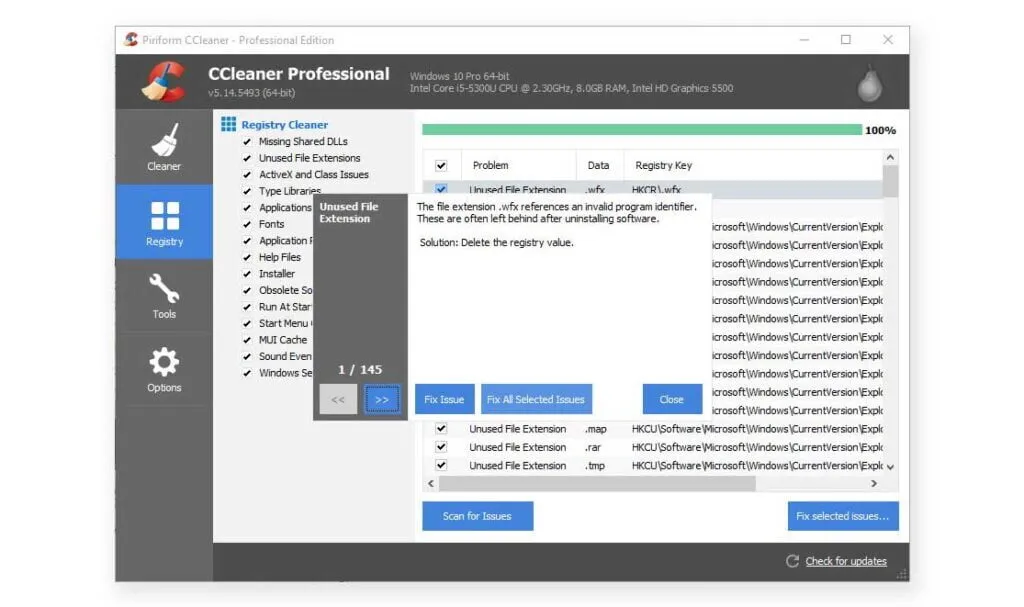Click the '1 / 145' issue counter
This screenshot has width=1024, height=607.
[360, 370]
